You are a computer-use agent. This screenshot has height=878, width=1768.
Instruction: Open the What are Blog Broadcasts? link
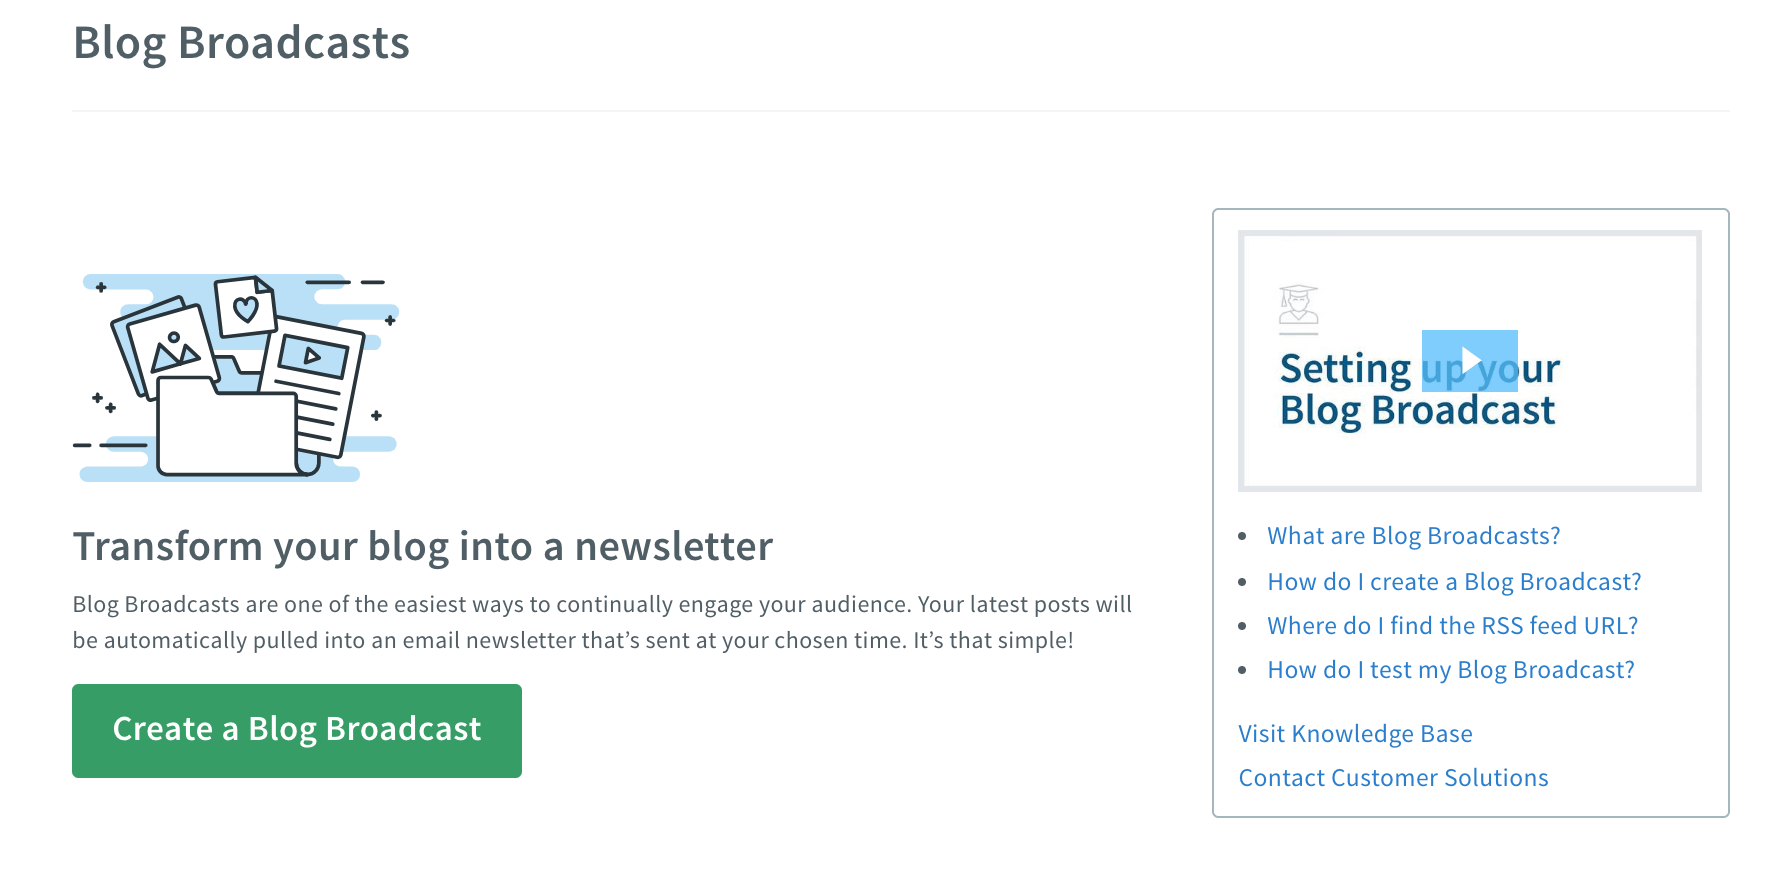1413,536
